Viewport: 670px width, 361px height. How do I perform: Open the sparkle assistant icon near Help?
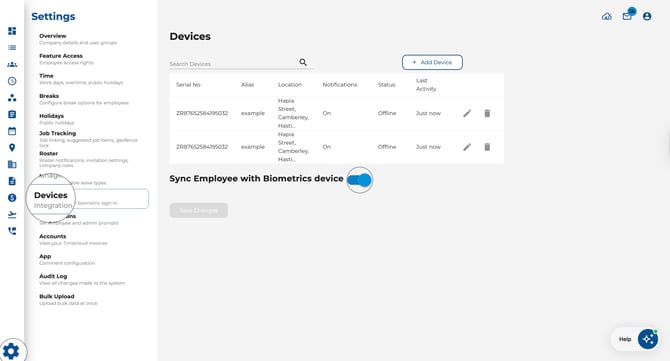(x=648, y=339)
